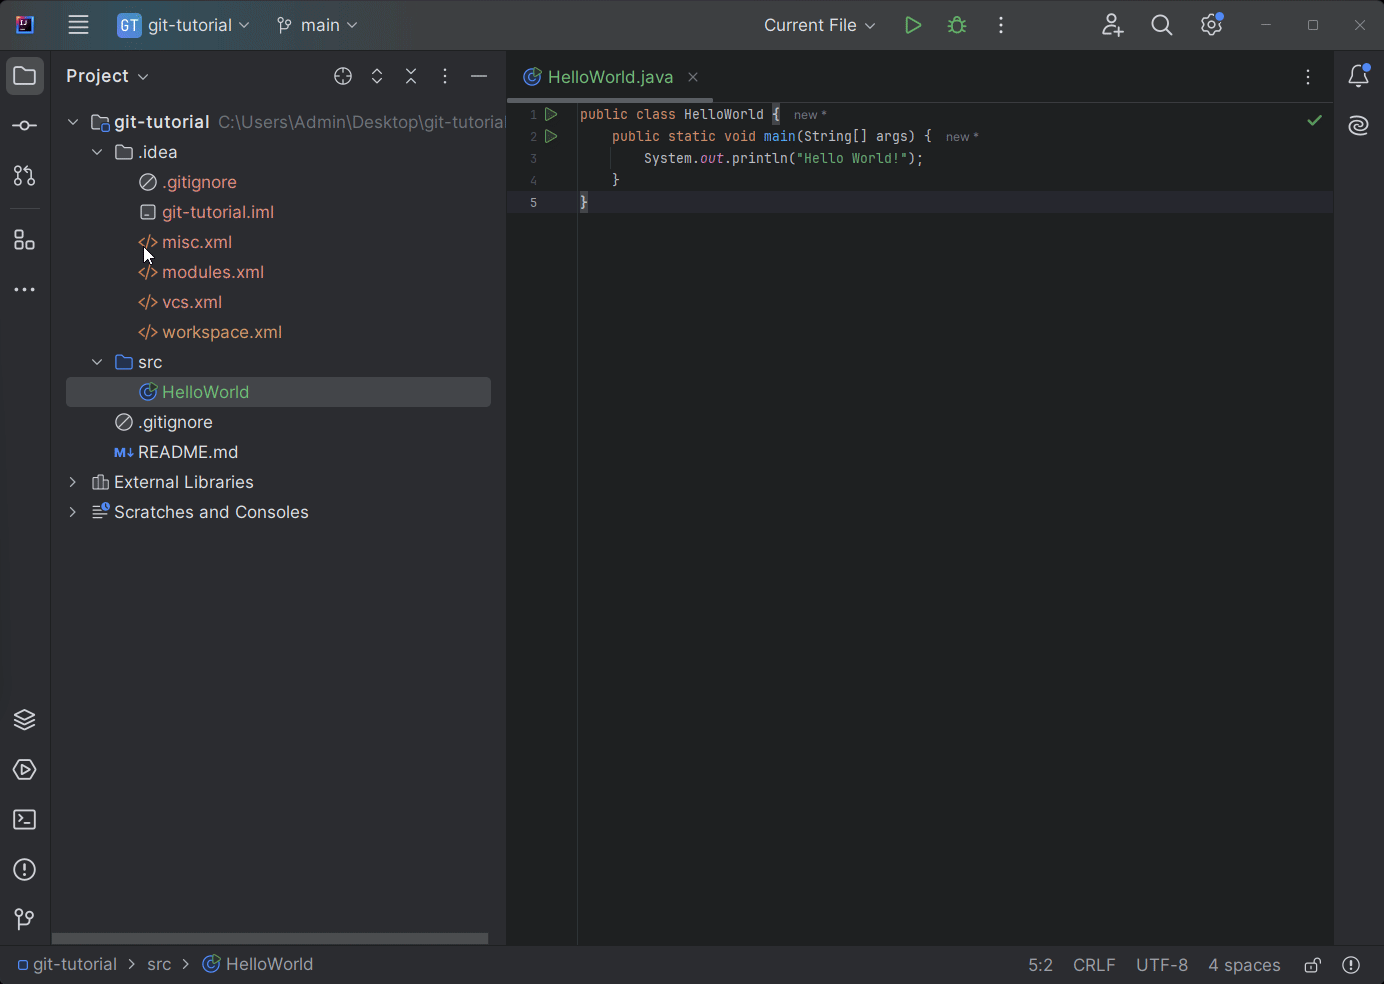The image size is (1384, 984).
Task: Open the Commit tool window
Action: [x=25, y=126]
